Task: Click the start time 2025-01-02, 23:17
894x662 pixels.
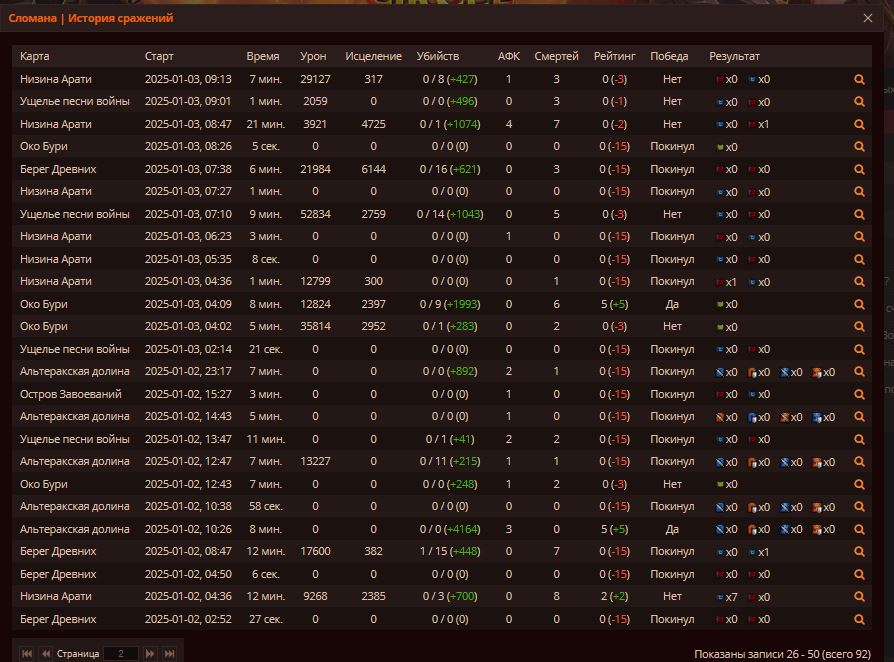Action: coord(188,372)
